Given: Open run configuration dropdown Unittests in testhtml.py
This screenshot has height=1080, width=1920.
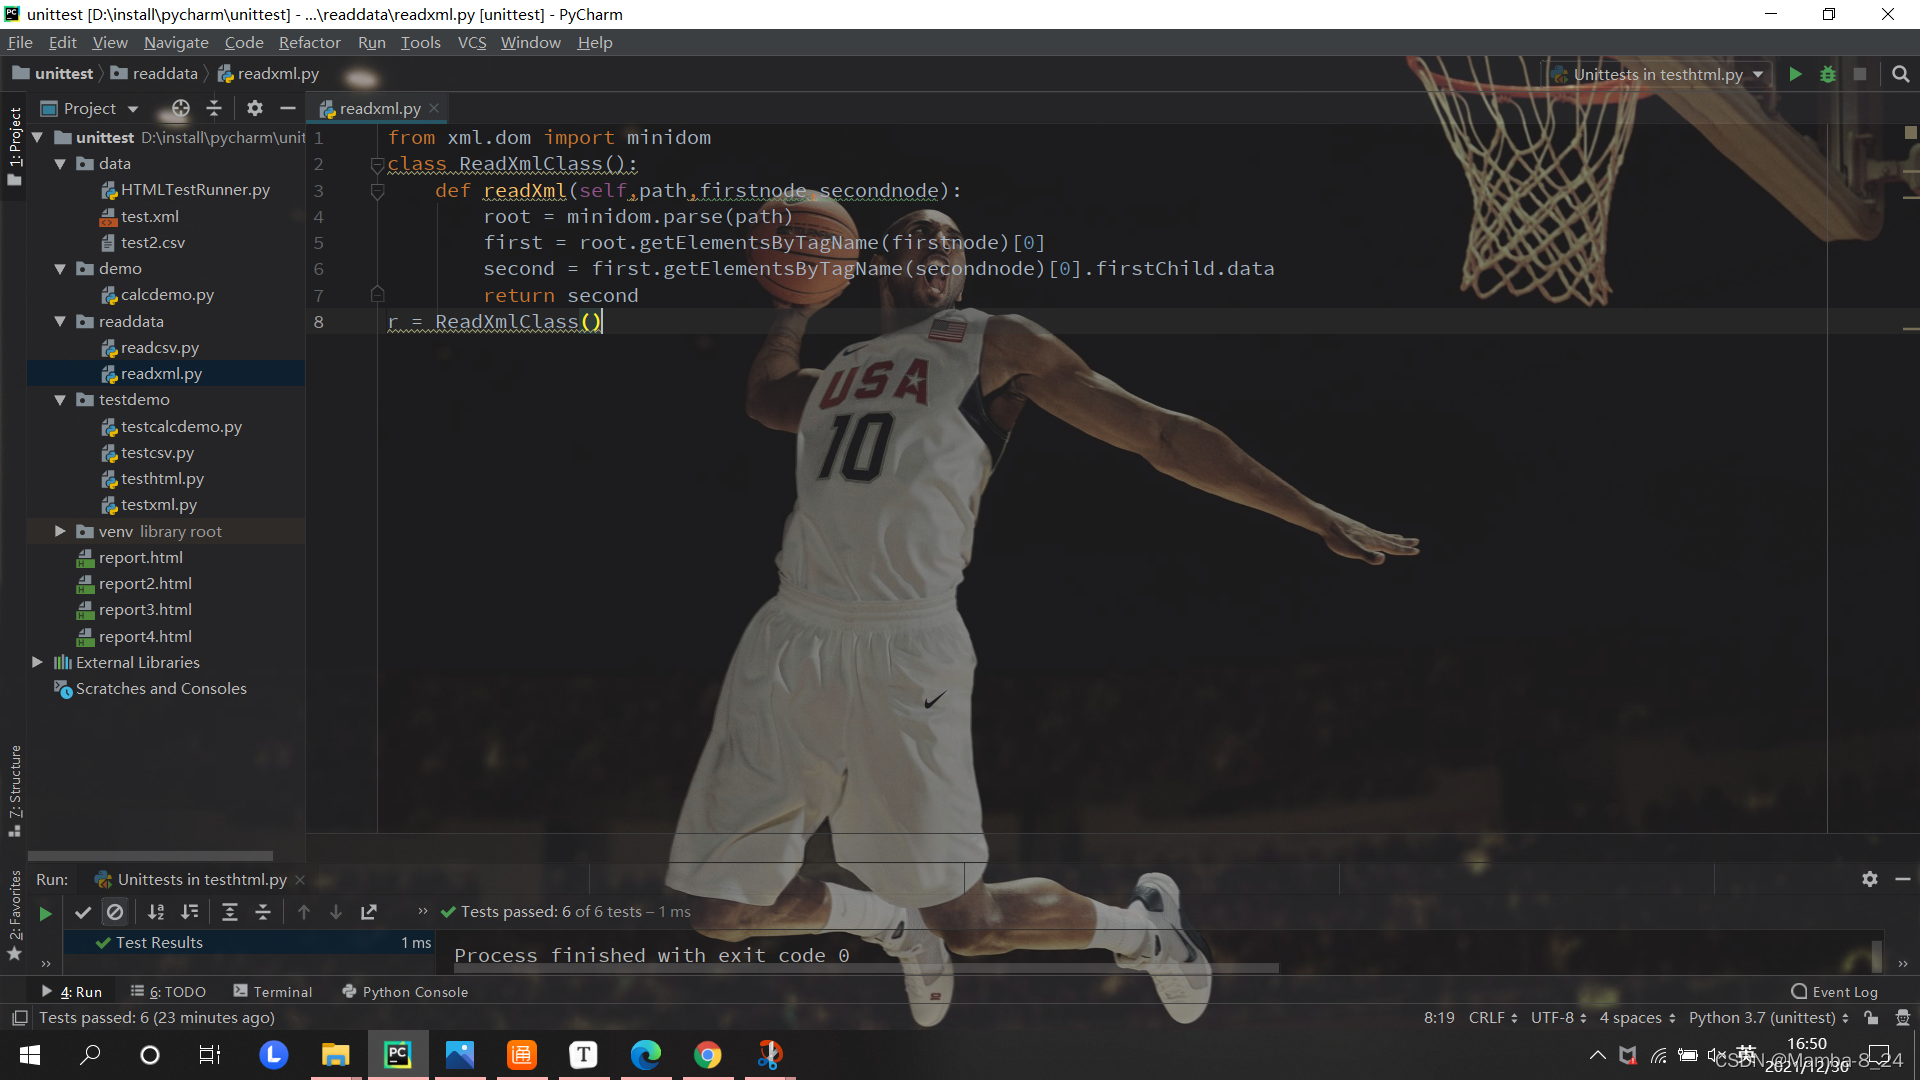Looking at the screenshot, I should pyautogui.click(x=1660, y=74).
